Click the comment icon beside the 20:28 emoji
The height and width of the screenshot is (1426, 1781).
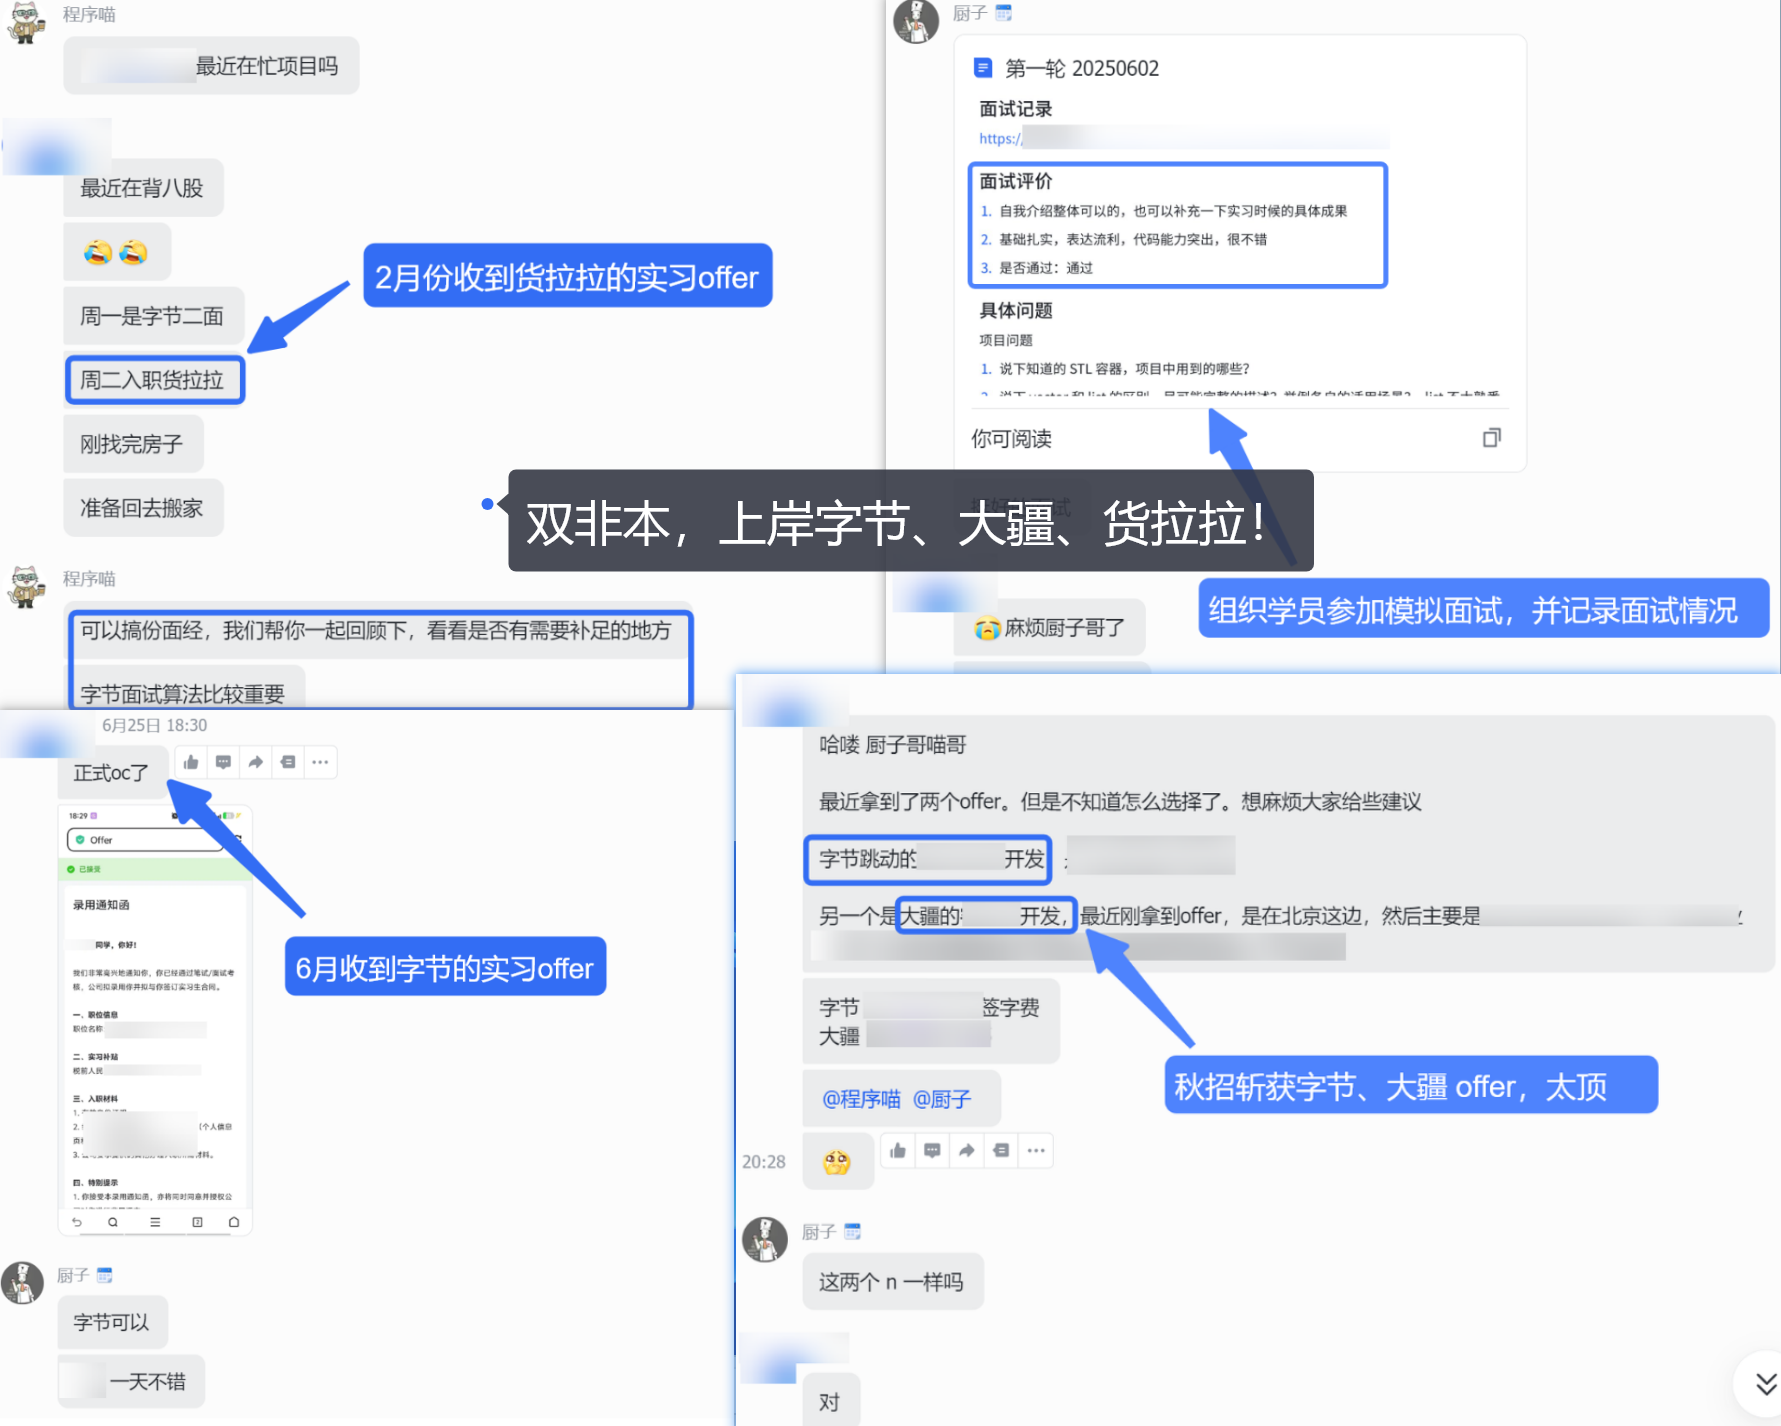tap(932, 1150)
